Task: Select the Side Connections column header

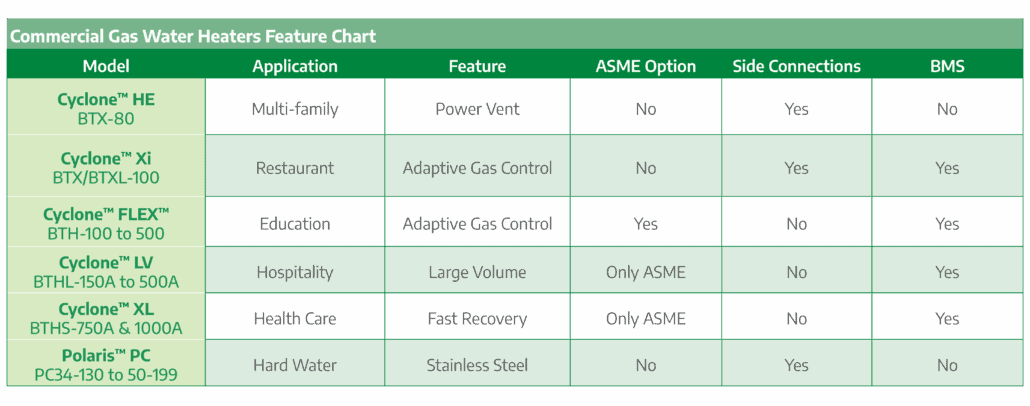Action: coord(796,66)
